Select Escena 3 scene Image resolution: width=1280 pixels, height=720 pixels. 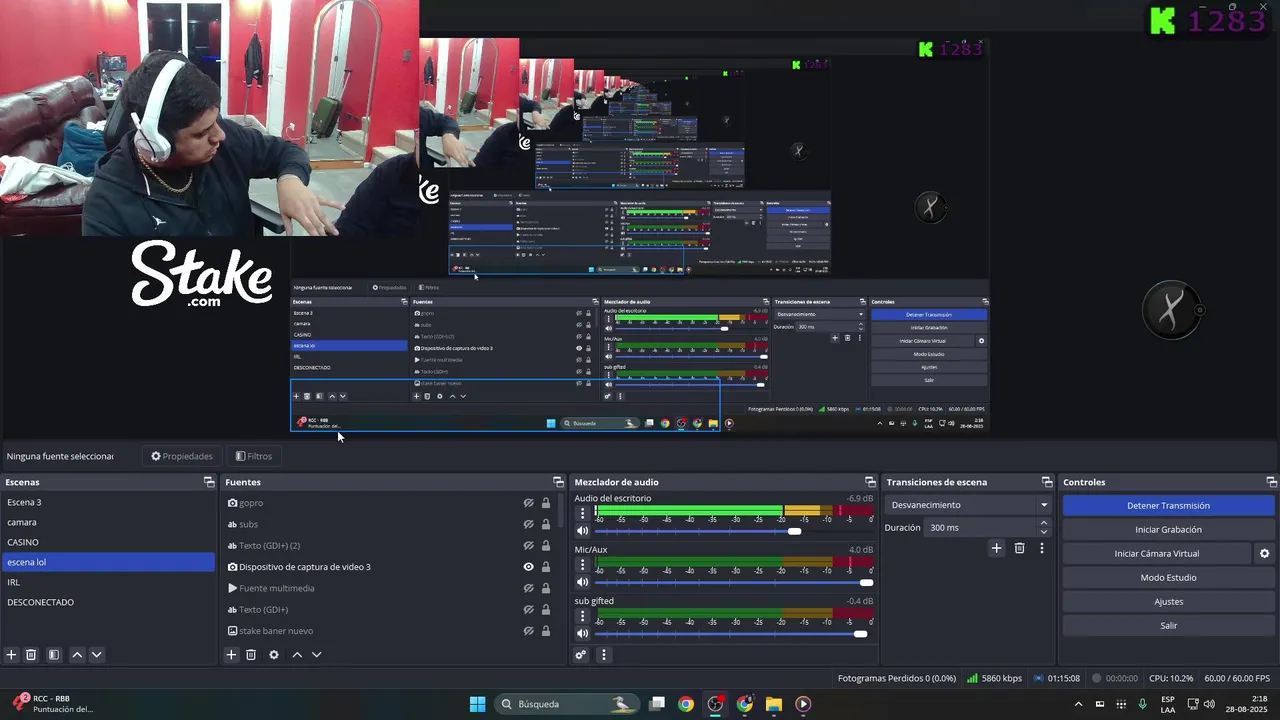click(108, 502)
